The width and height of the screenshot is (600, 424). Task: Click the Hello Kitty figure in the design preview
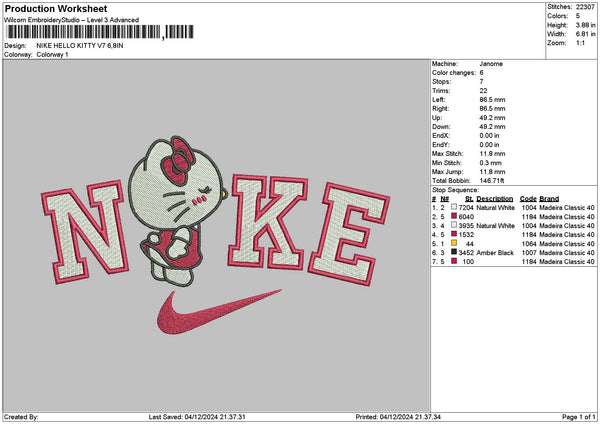177,212
